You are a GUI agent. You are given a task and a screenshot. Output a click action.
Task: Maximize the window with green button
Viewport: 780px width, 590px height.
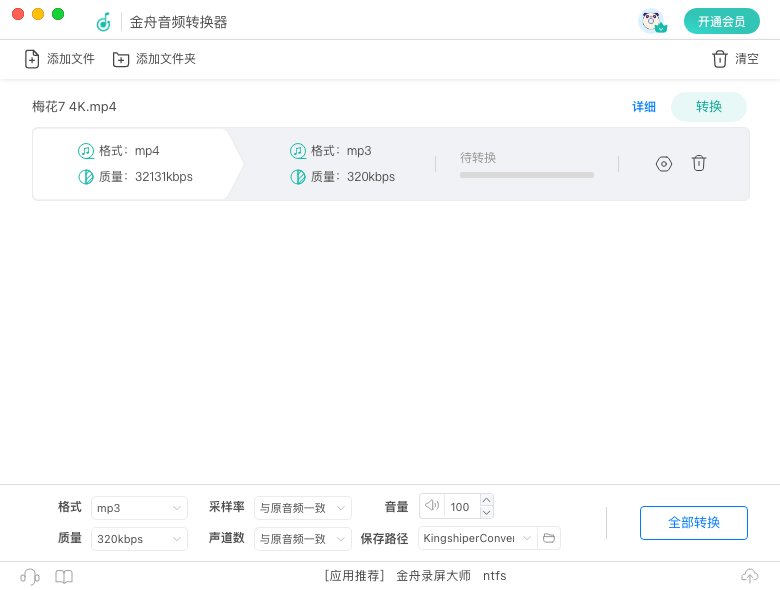point(58,14)
